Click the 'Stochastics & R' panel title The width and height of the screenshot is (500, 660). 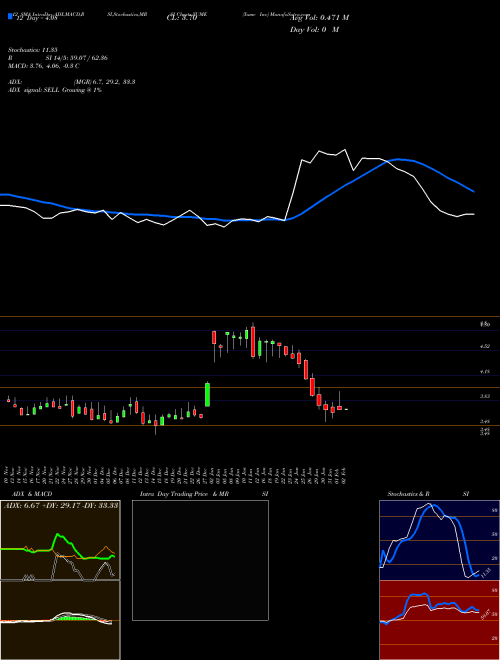(408, 494)
